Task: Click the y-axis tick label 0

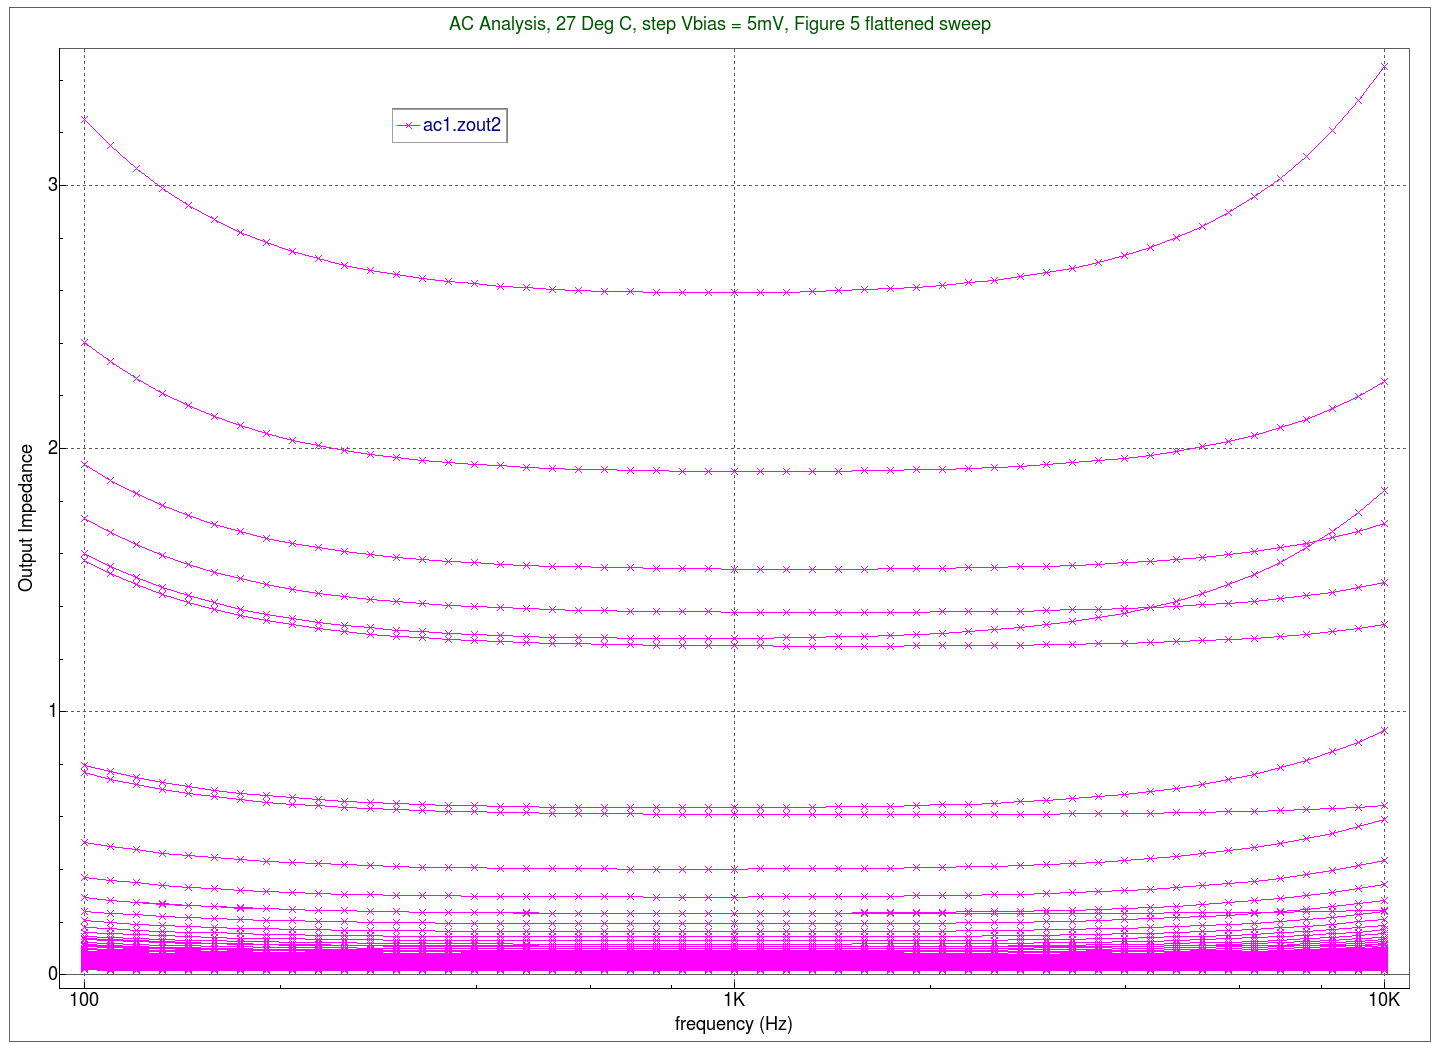Action: point(53,974)
